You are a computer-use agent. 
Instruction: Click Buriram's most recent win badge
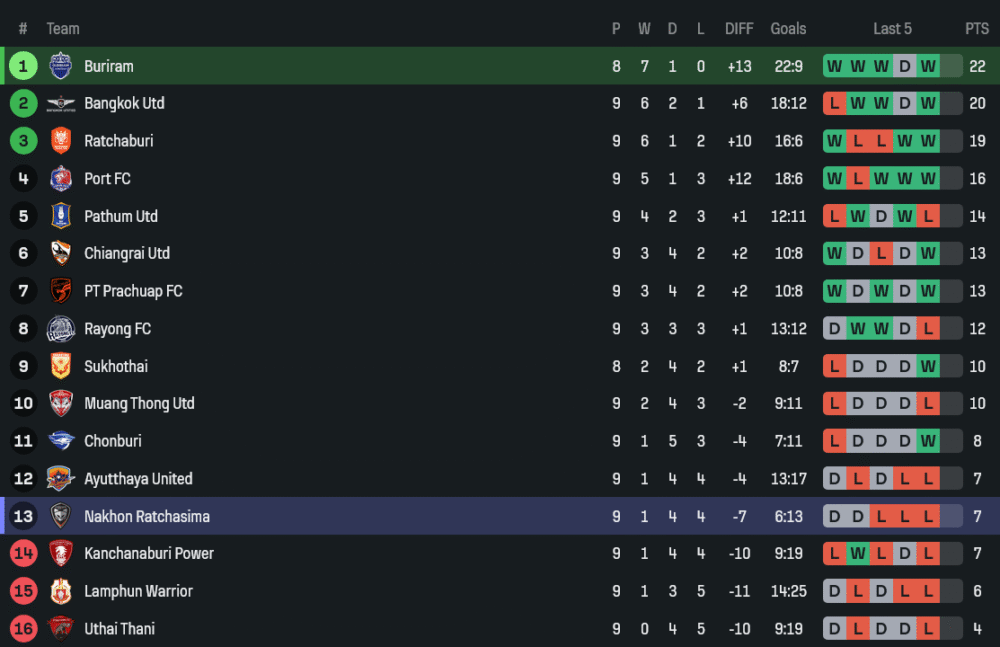tap(929, 66)
